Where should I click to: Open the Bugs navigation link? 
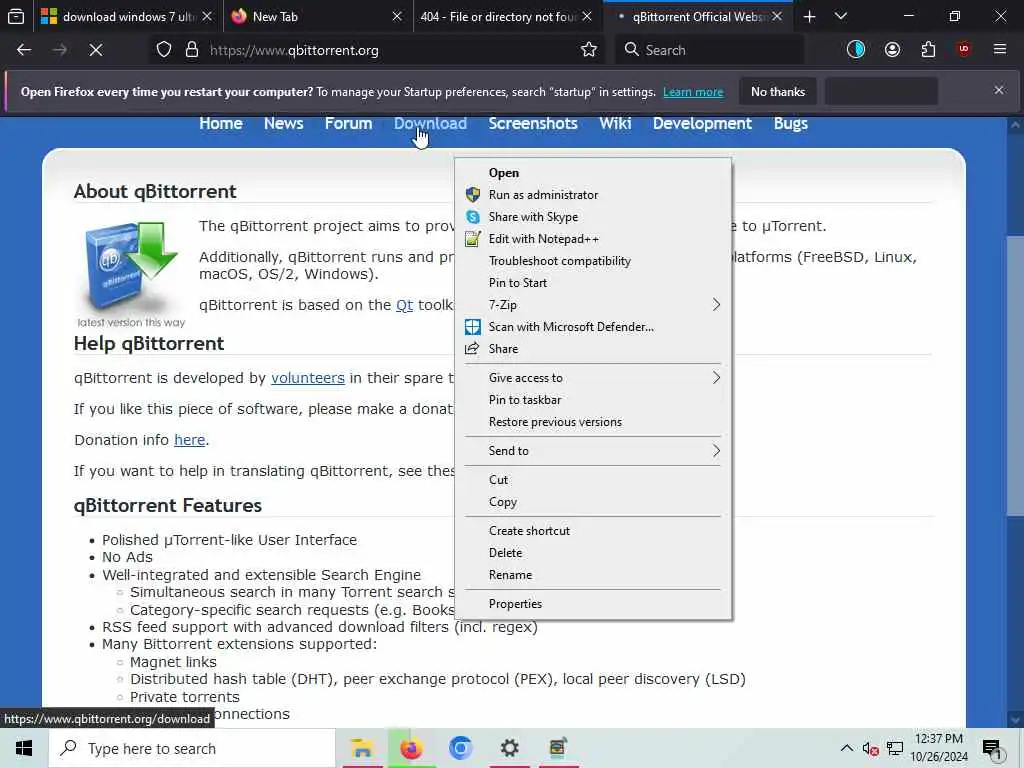pos(790,123)
